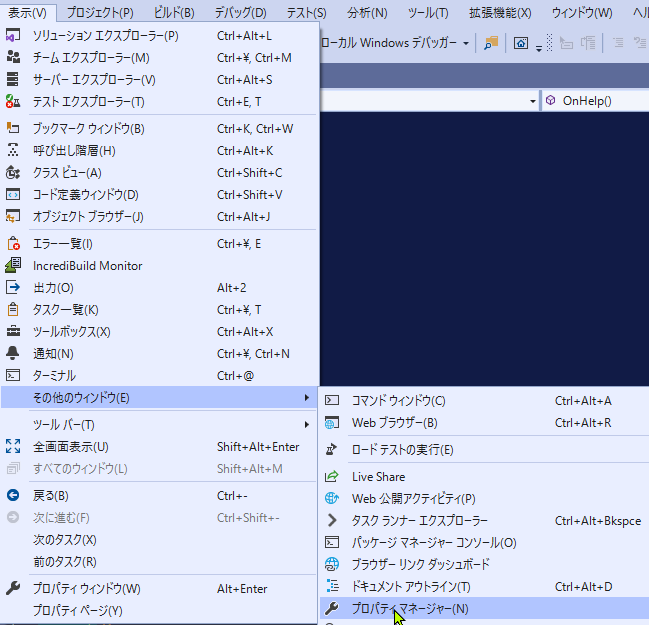Screen dimensions: 649x625
Task: Expand the ツール バー submenu arrow
Action: click(307, 425)
